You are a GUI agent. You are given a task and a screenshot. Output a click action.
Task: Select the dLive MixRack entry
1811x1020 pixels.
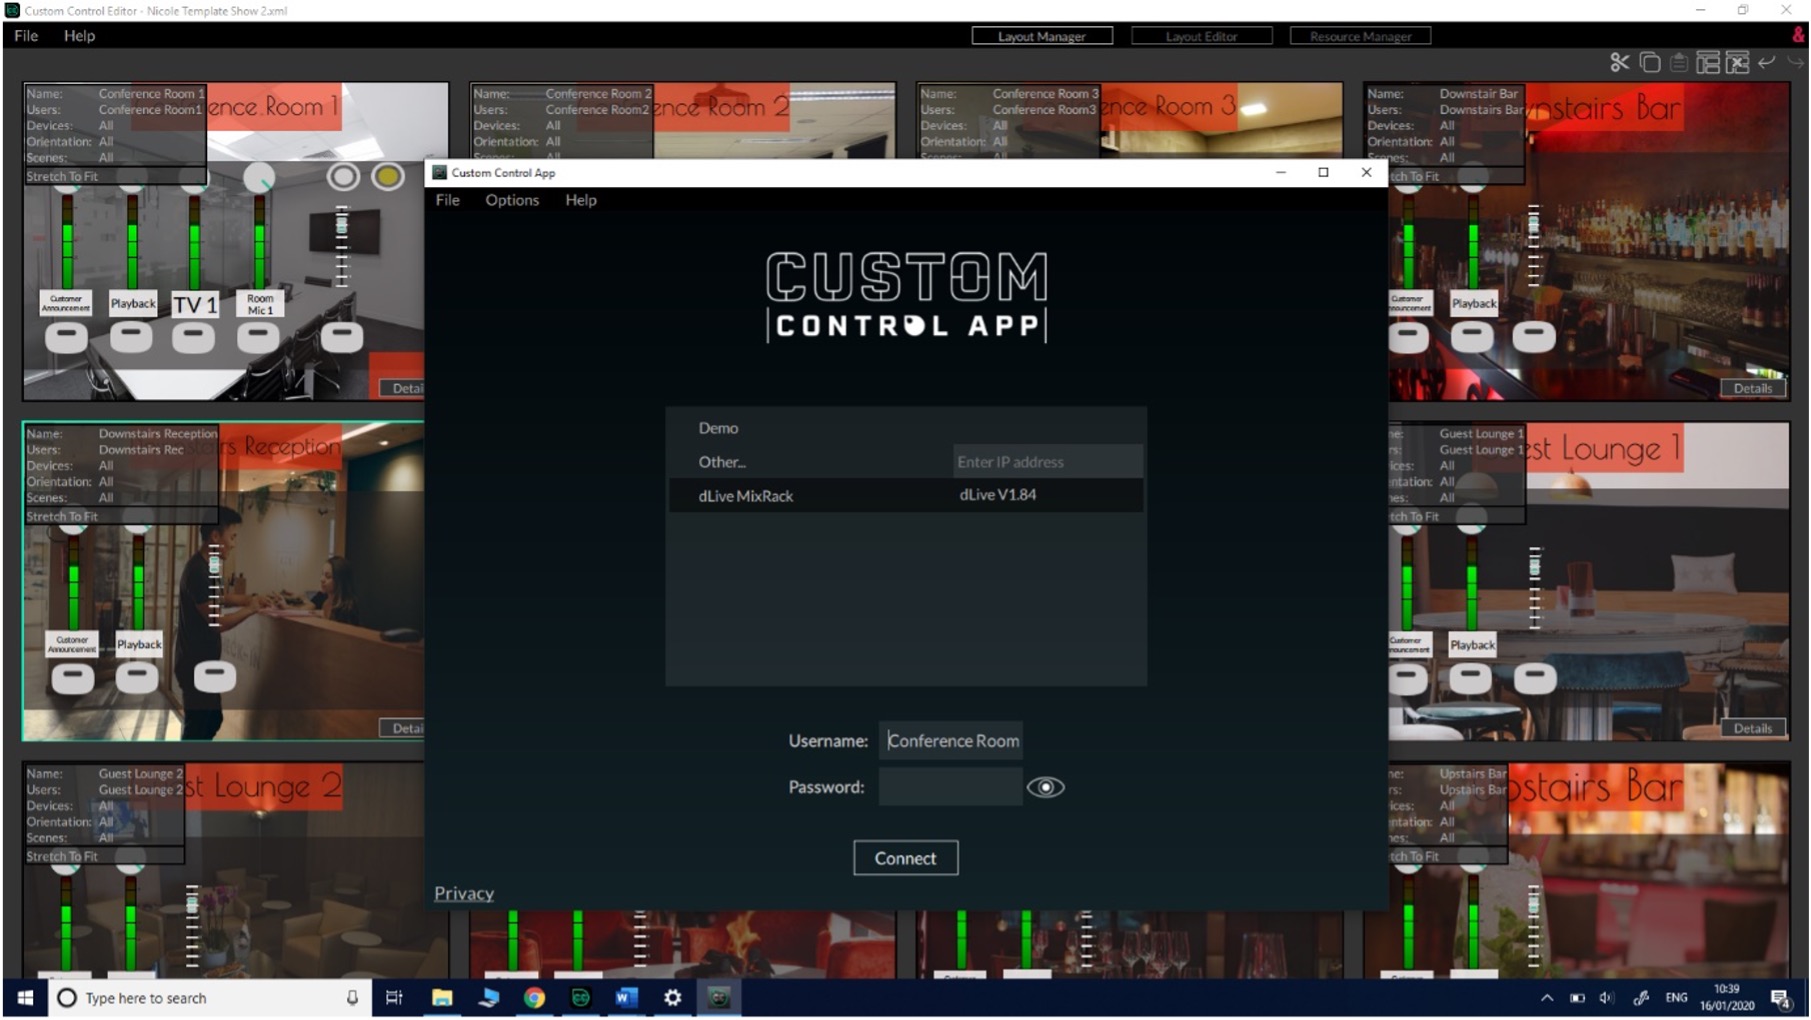click(x=906, y=495)
